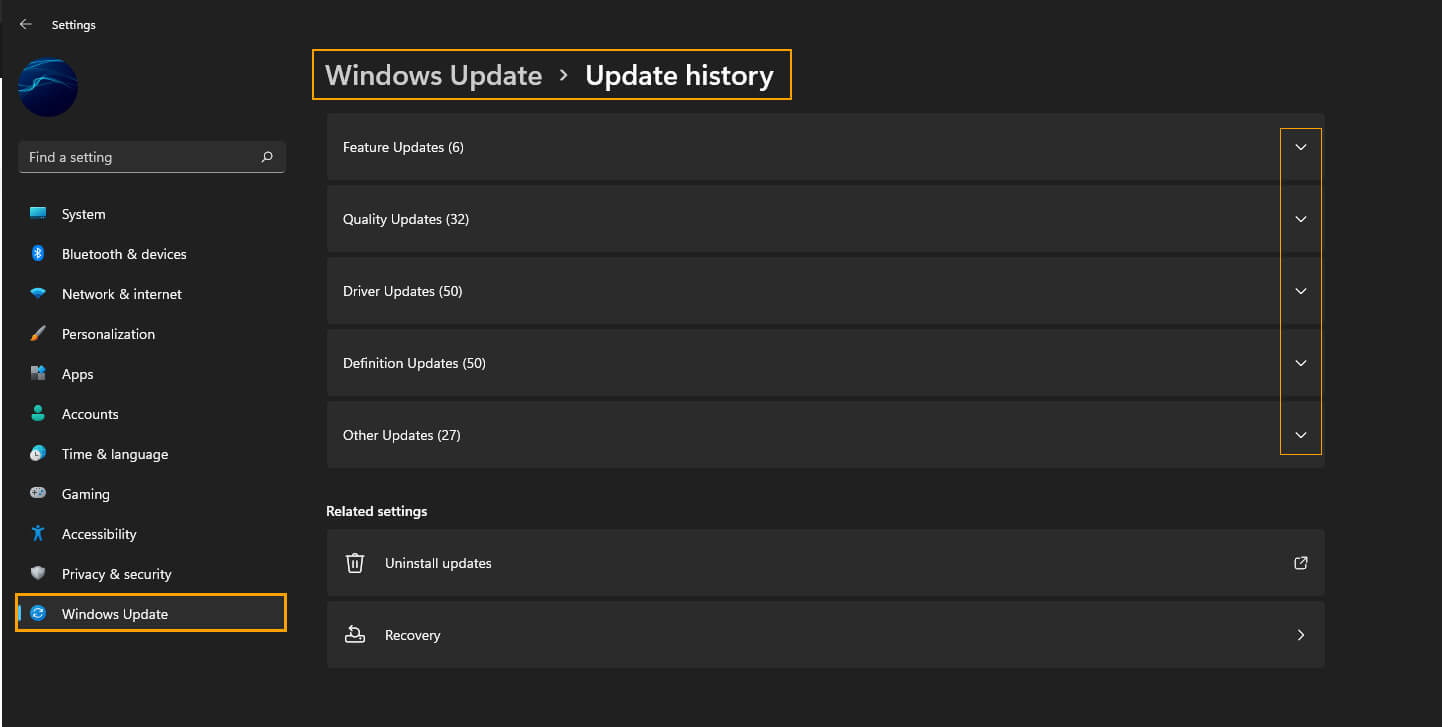Viewport: 1442px width, 727px height.
Task: Click Windows Update breadcrumb link
Action: [x=433, y=75]
